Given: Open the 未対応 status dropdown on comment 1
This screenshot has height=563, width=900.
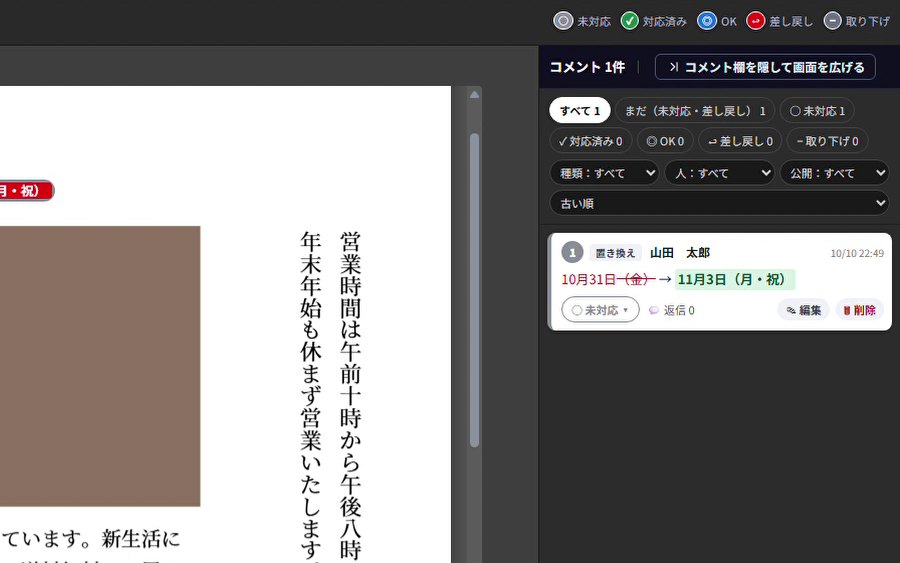Looking at the screenshot, I should [x=600, y=310].
